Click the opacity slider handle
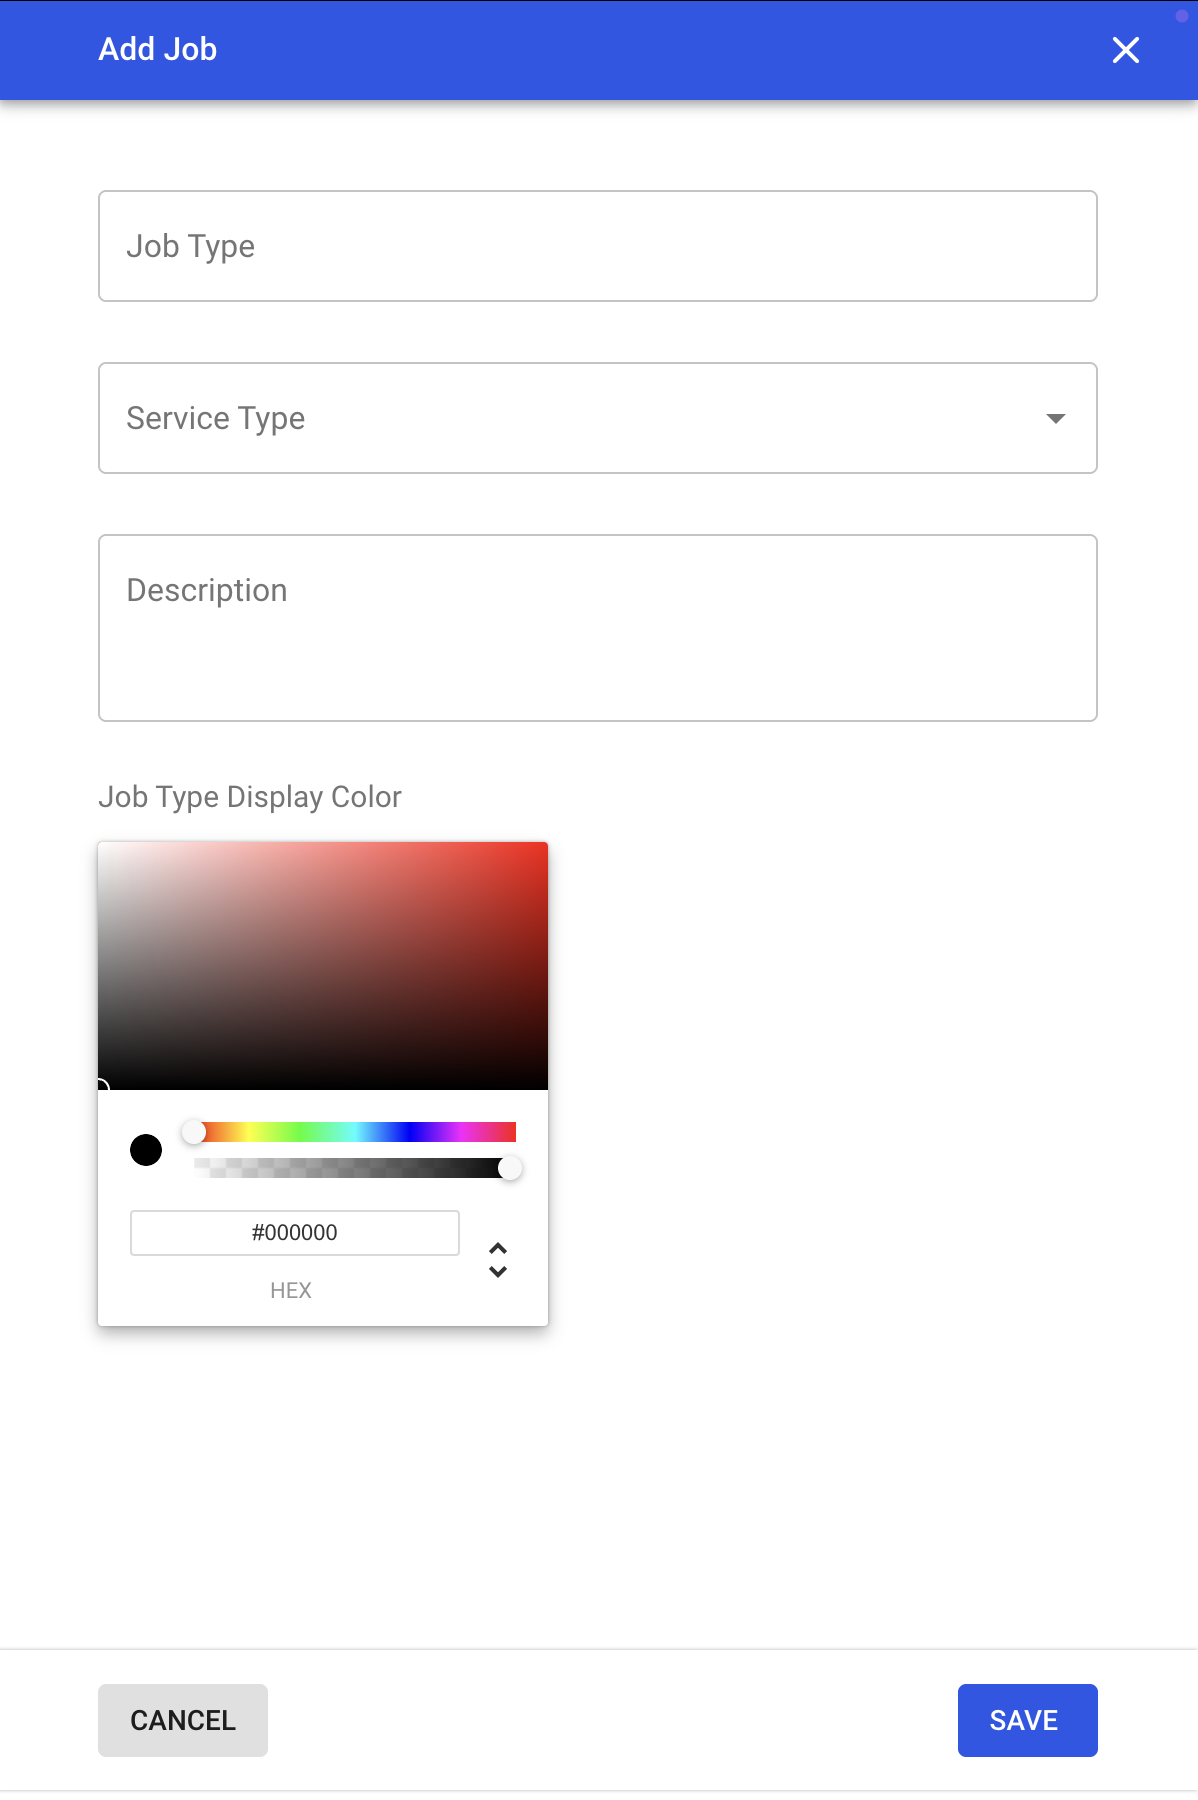Screen dimensions: 1198x1800 point(510,1168)
